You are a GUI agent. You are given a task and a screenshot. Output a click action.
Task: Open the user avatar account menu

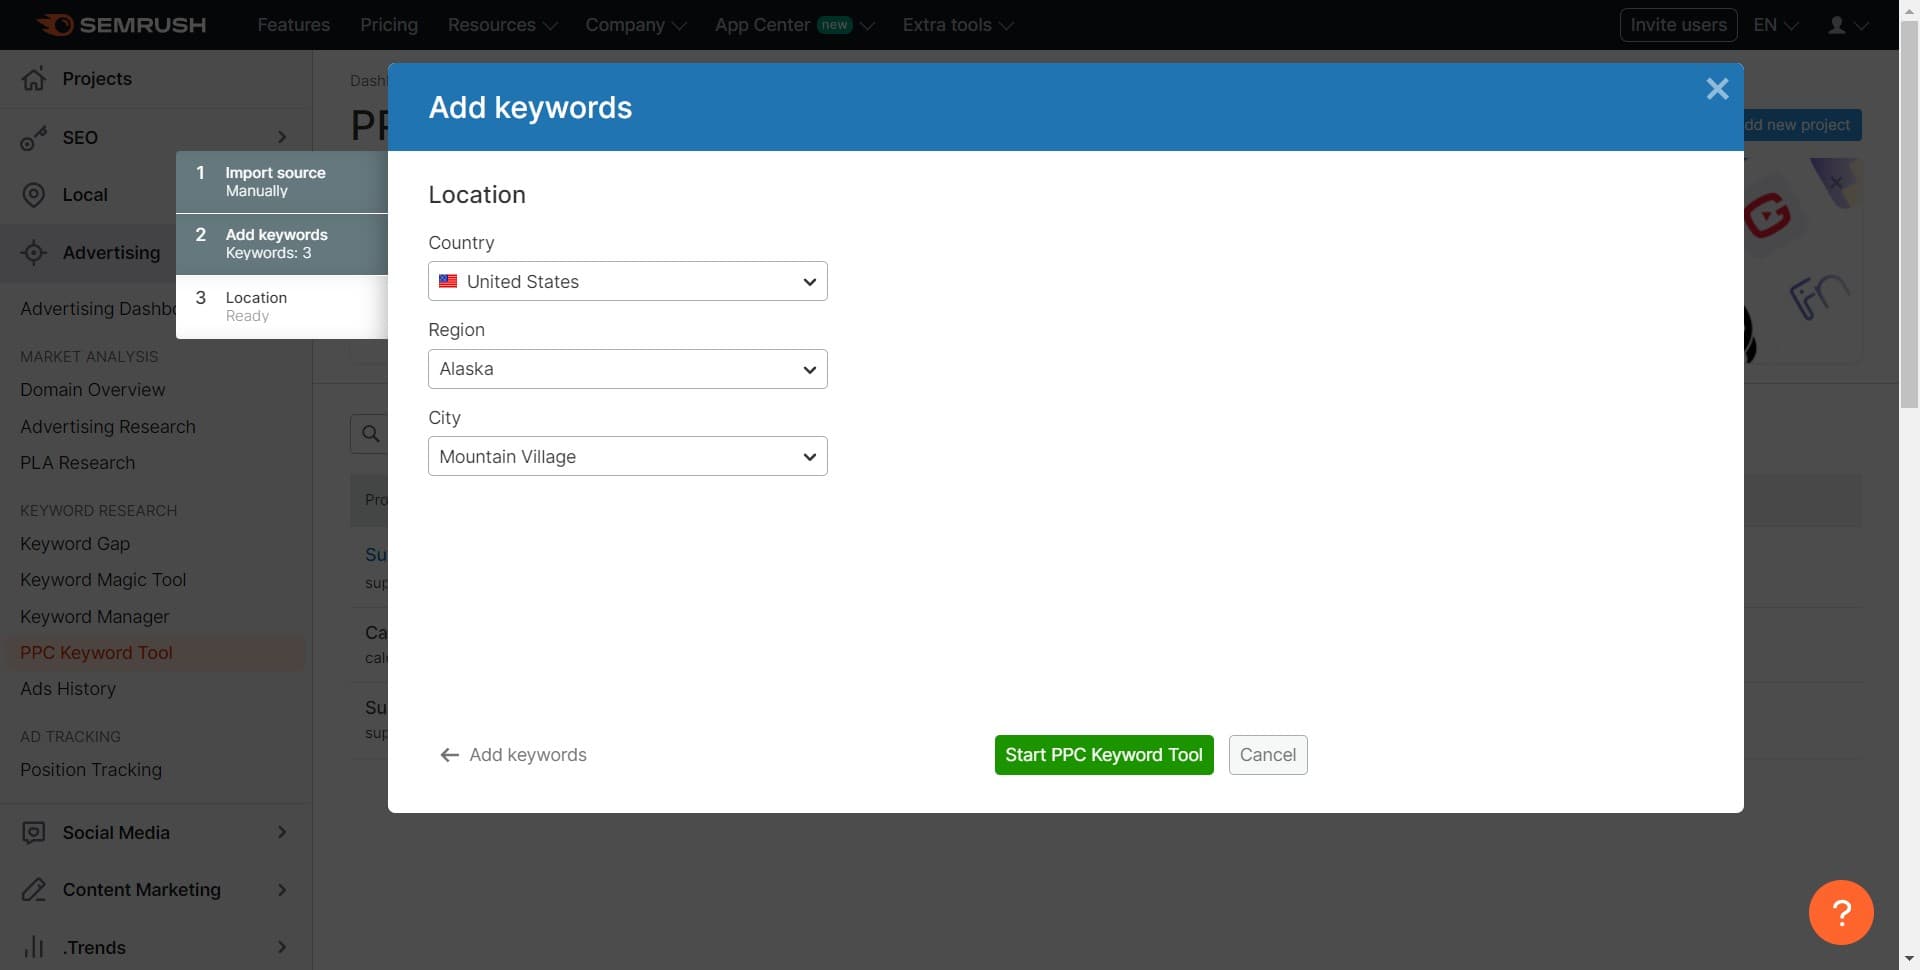[1846, 24]
